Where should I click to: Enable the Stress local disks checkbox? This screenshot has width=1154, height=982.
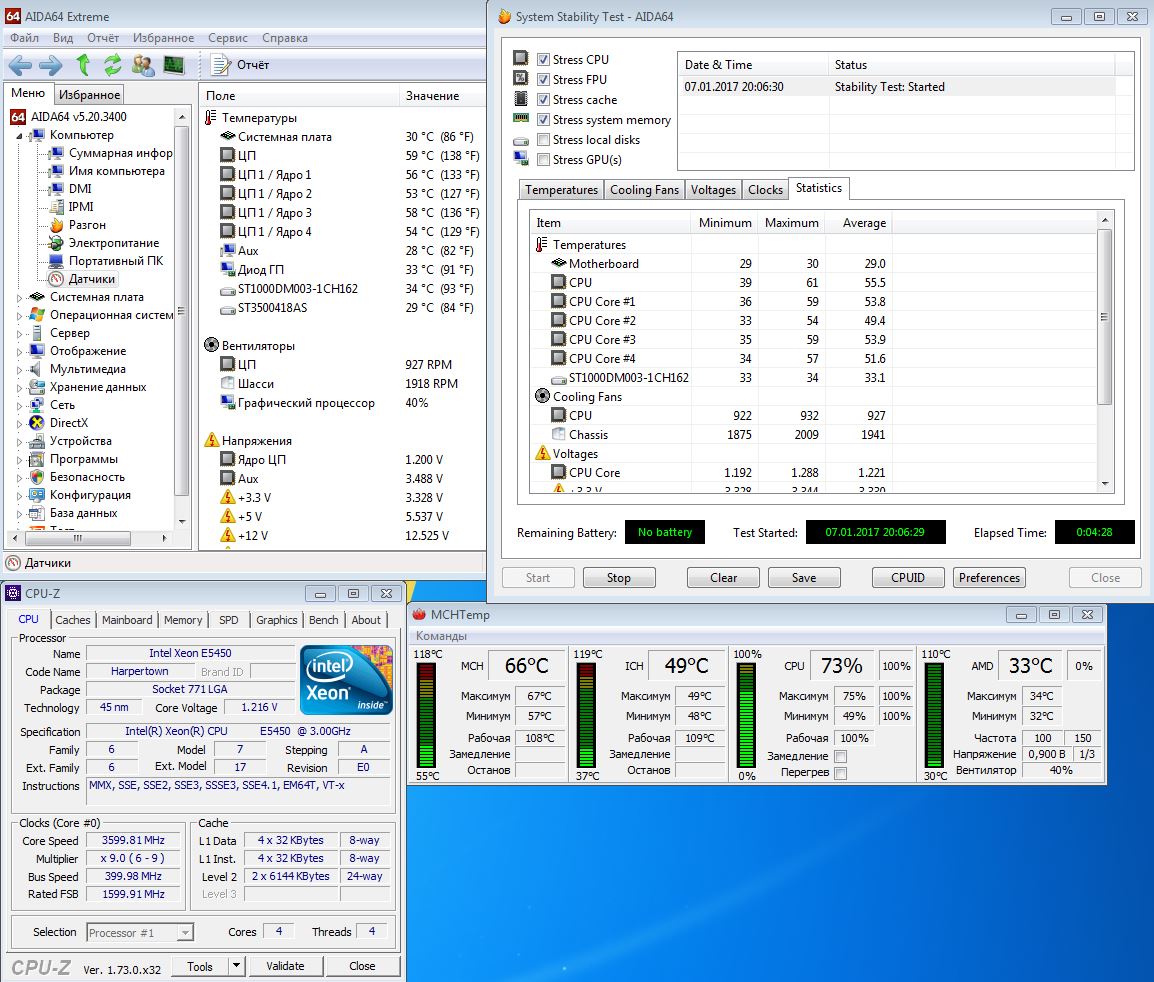coord(543,140)
